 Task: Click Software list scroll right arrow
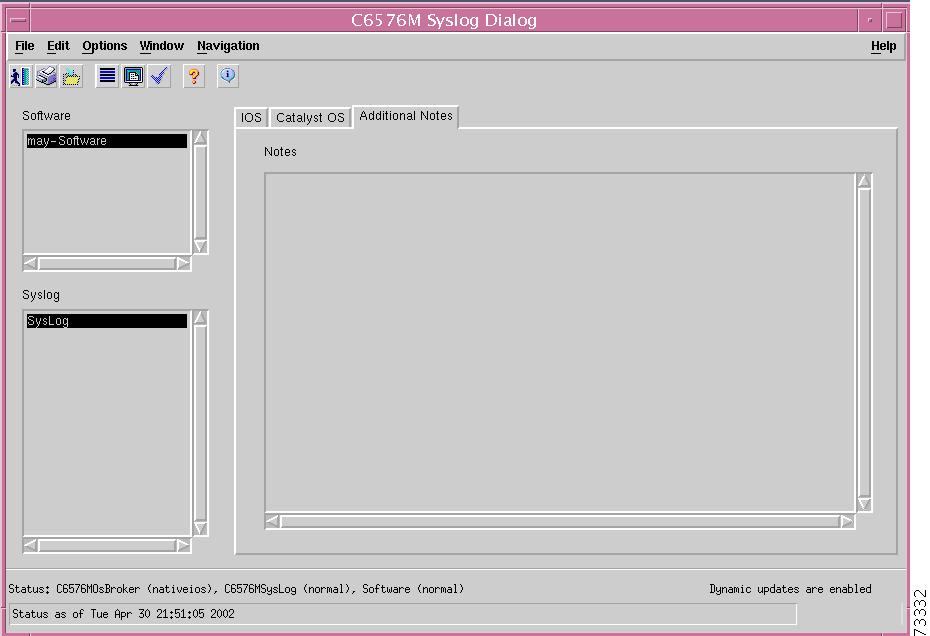183,263
